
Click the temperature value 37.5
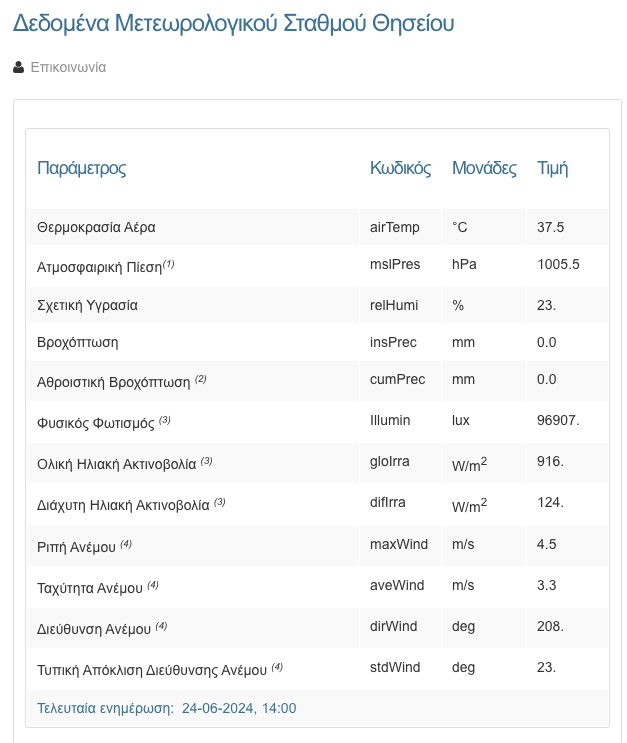(550, 227)
